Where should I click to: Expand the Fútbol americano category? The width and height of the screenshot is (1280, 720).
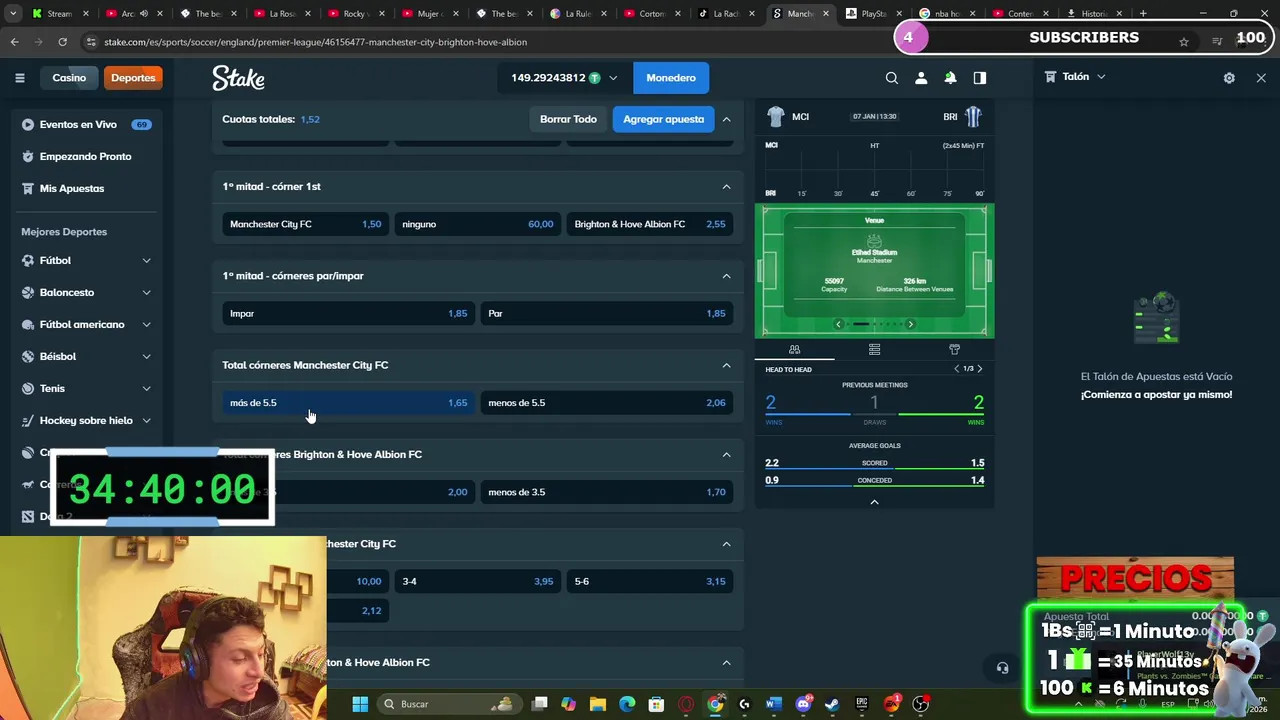(146, 325)
